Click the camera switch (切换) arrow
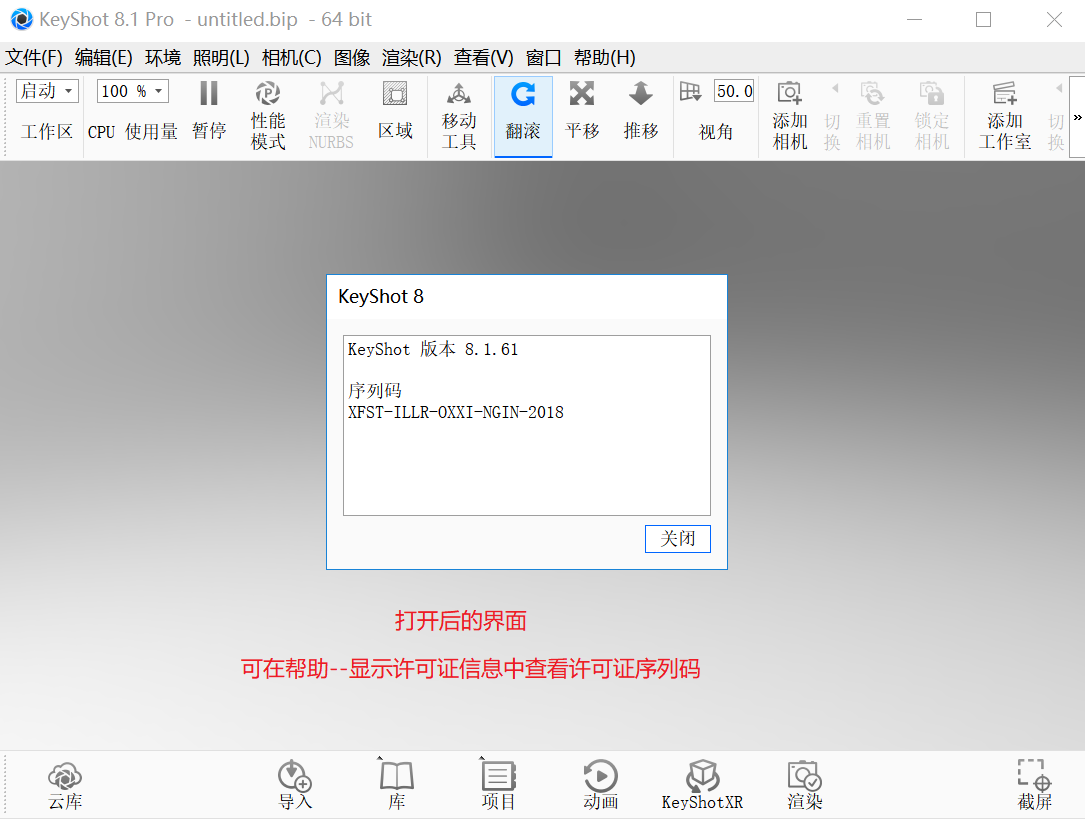1085x819 pixels. (835, 89)
